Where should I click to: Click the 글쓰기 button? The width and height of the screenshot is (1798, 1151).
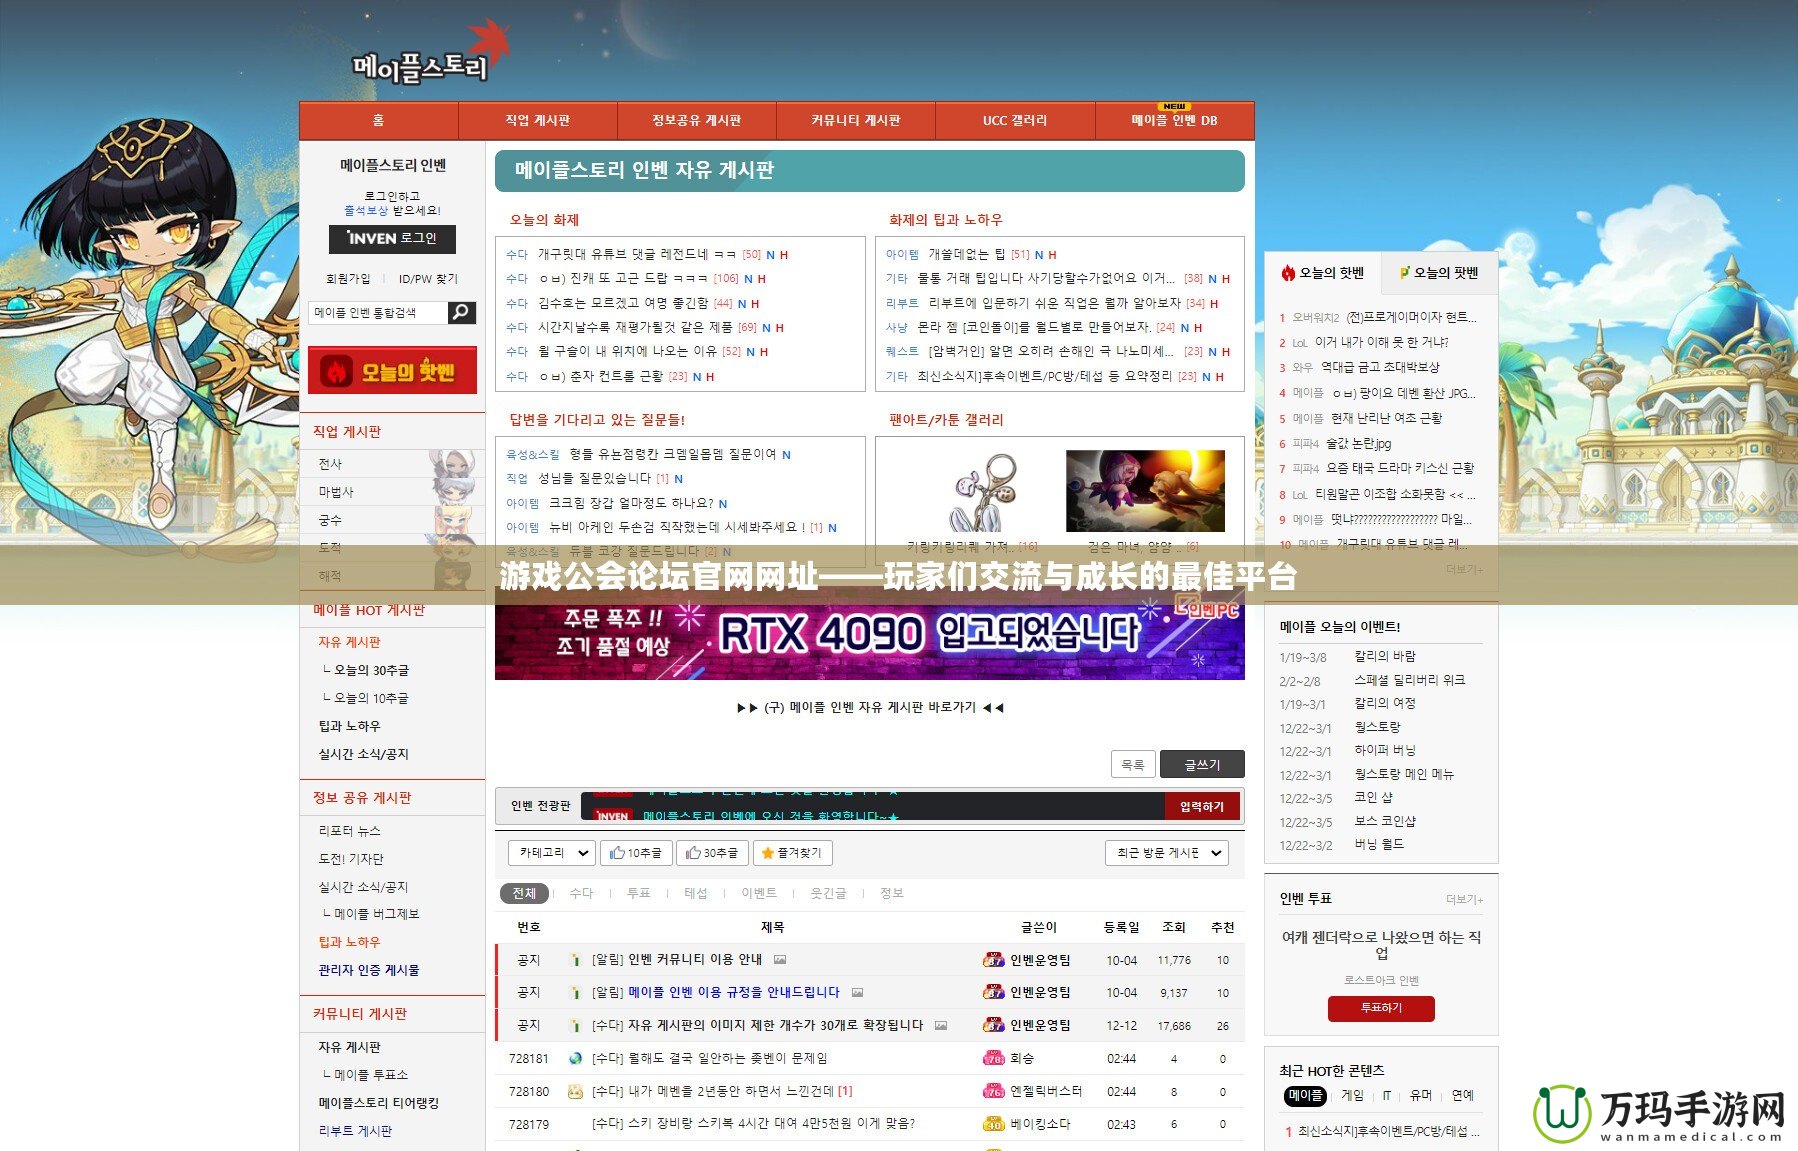(1202, 764)
